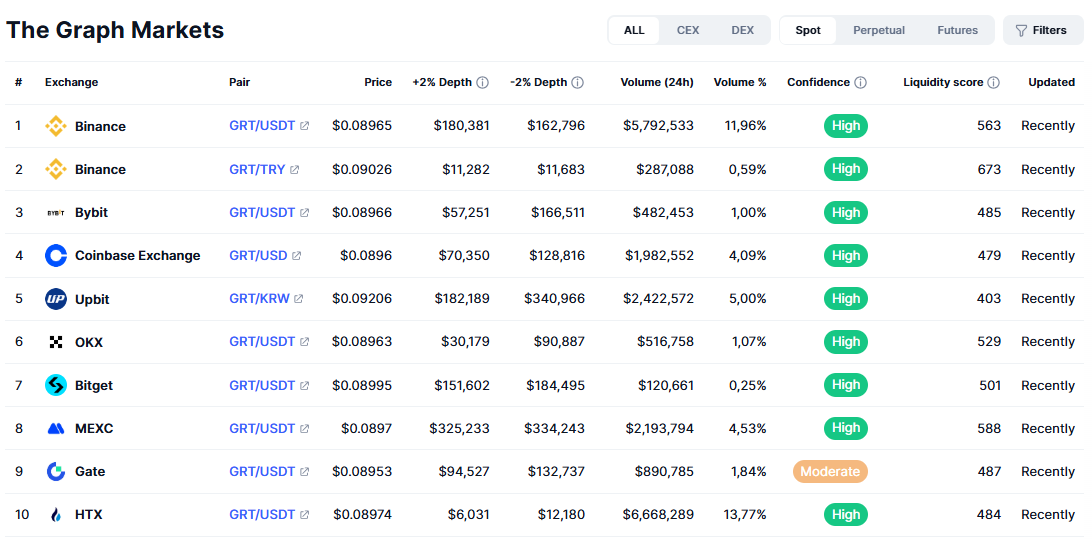
Task: Select the Spot market tab
Action: point(808,30)
